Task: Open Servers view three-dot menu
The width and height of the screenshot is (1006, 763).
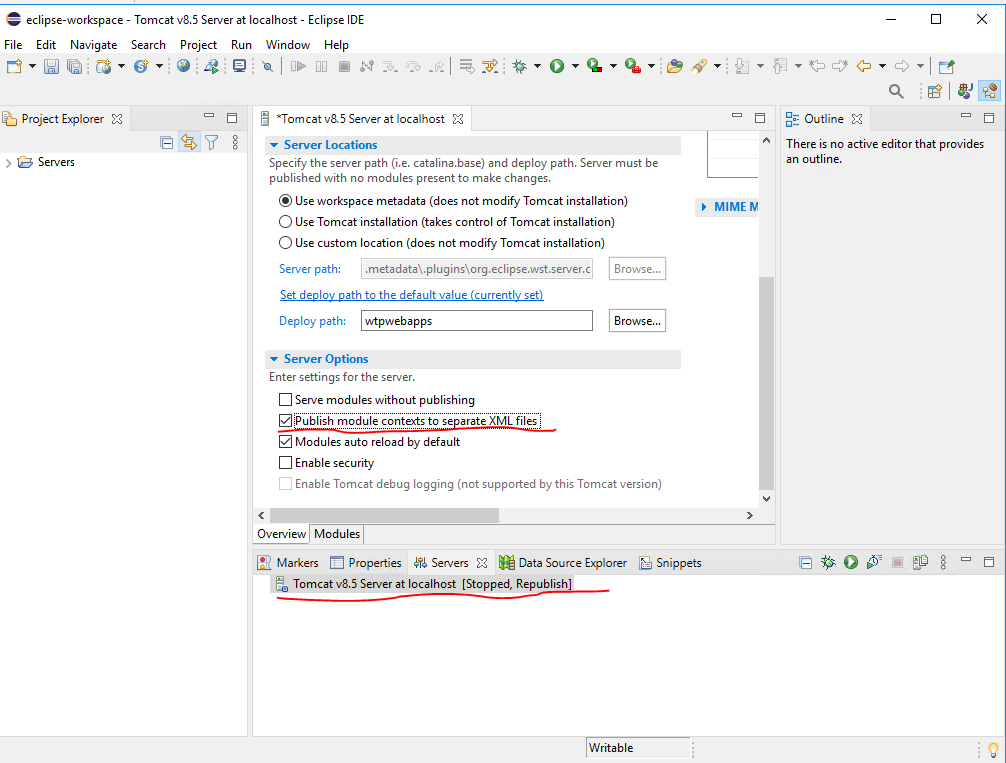Action: pos(943,563)
